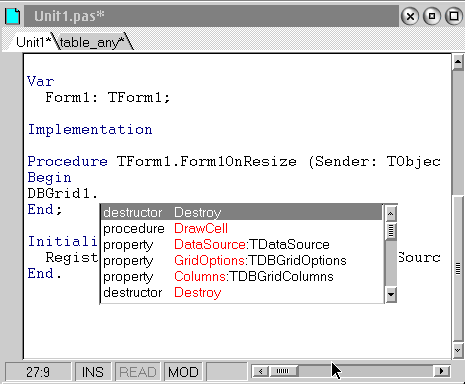Click the MOD modified status indicator

pyautogui.click(x=183, y=372)
